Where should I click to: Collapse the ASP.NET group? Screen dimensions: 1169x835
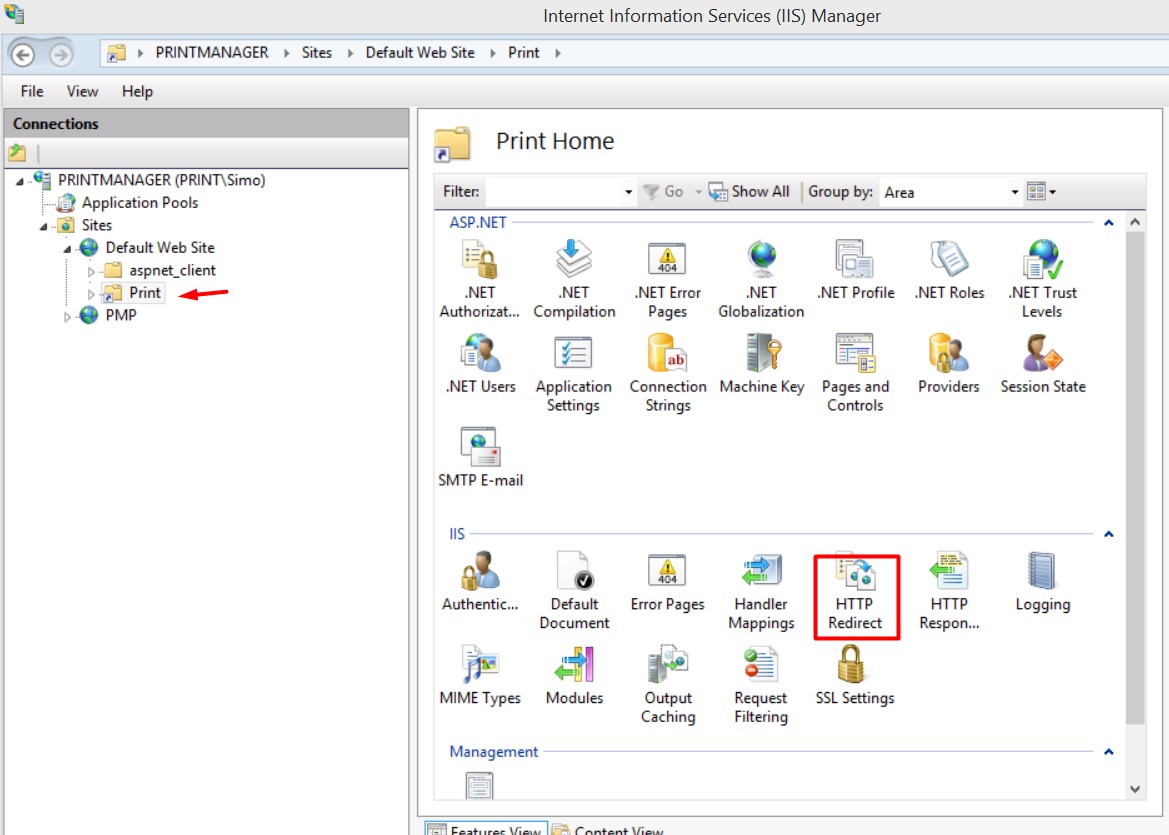pyautogui.click(x=1109, y=223)
